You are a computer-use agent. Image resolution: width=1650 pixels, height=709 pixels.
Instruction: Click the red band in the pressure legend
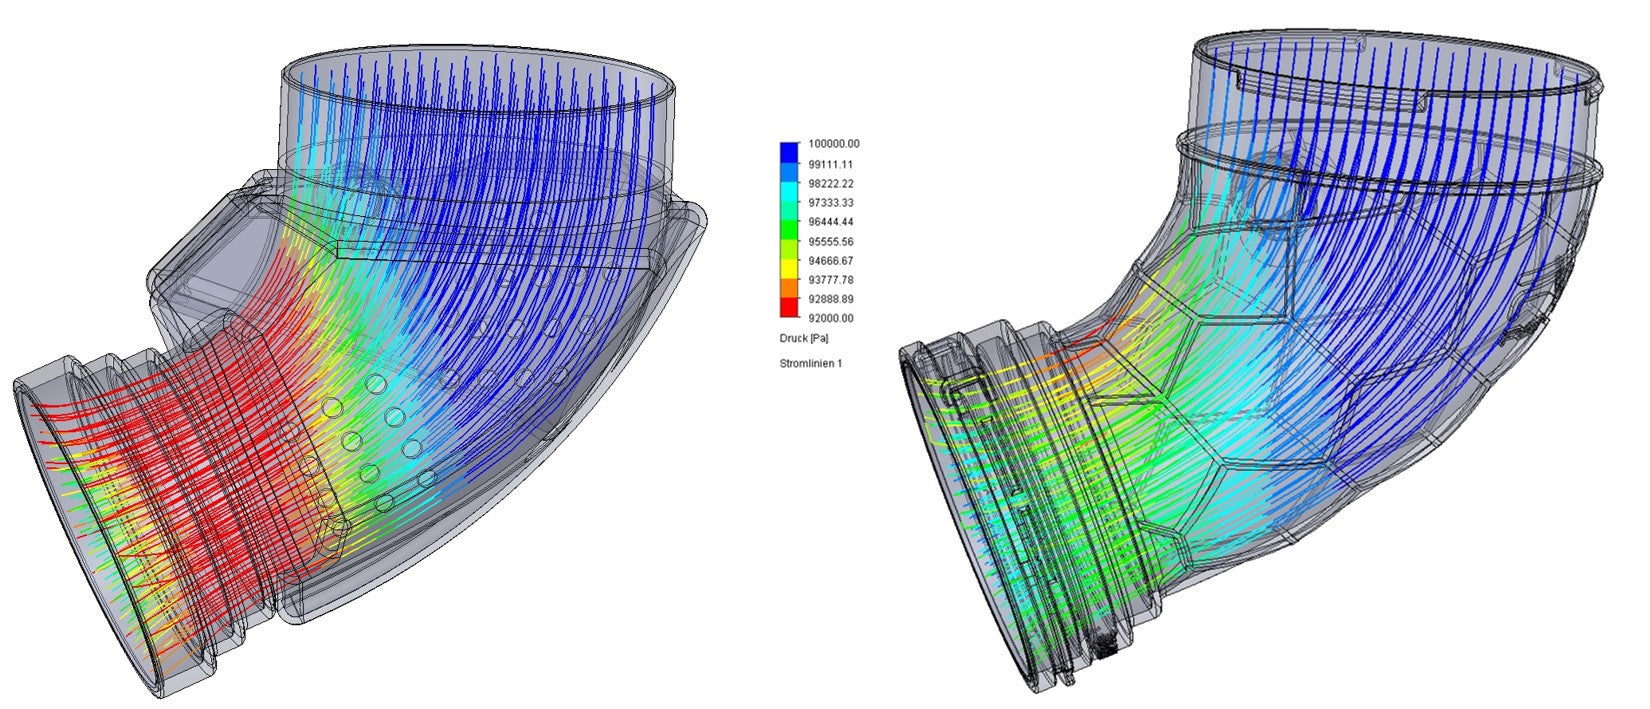pos(789,309)
